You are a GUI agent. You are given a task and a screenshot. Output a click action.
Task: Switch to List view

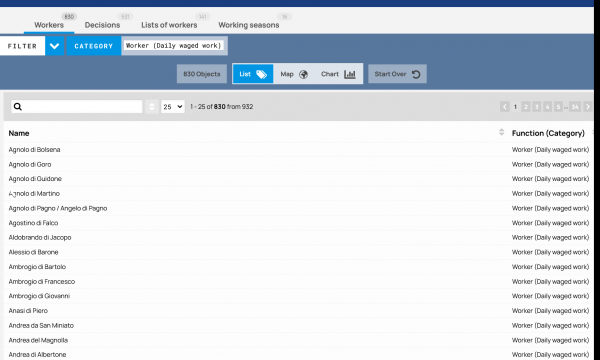point(253,74)
